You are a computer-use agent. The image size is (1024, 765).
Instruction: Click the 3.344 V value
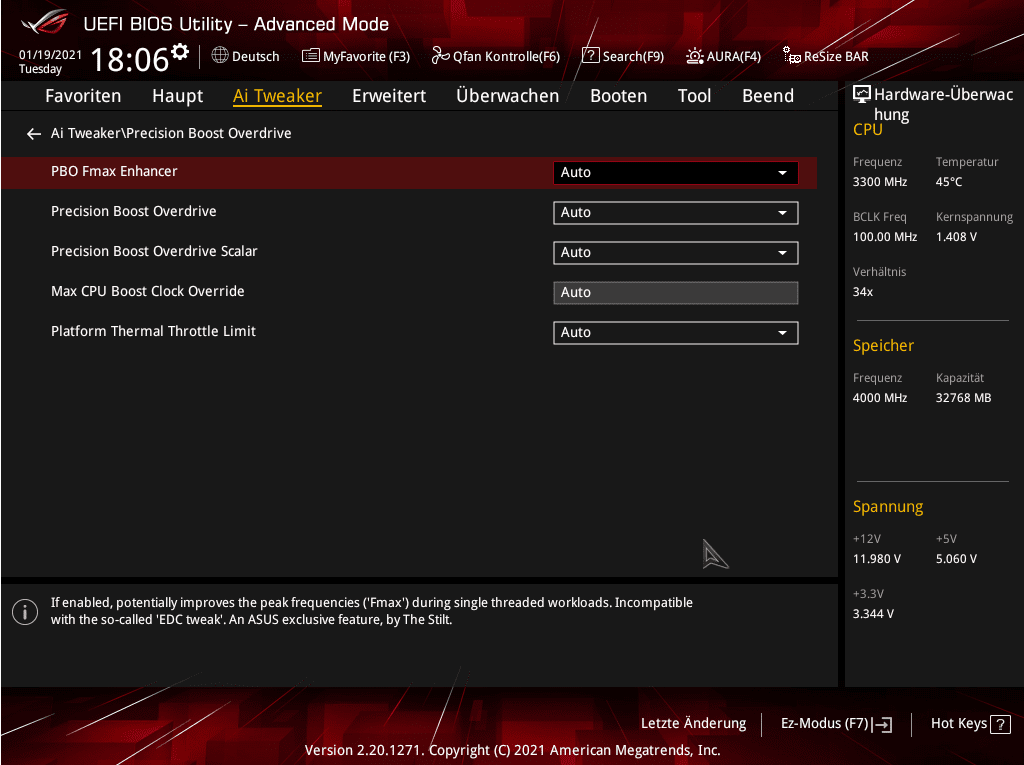(873, 613)
